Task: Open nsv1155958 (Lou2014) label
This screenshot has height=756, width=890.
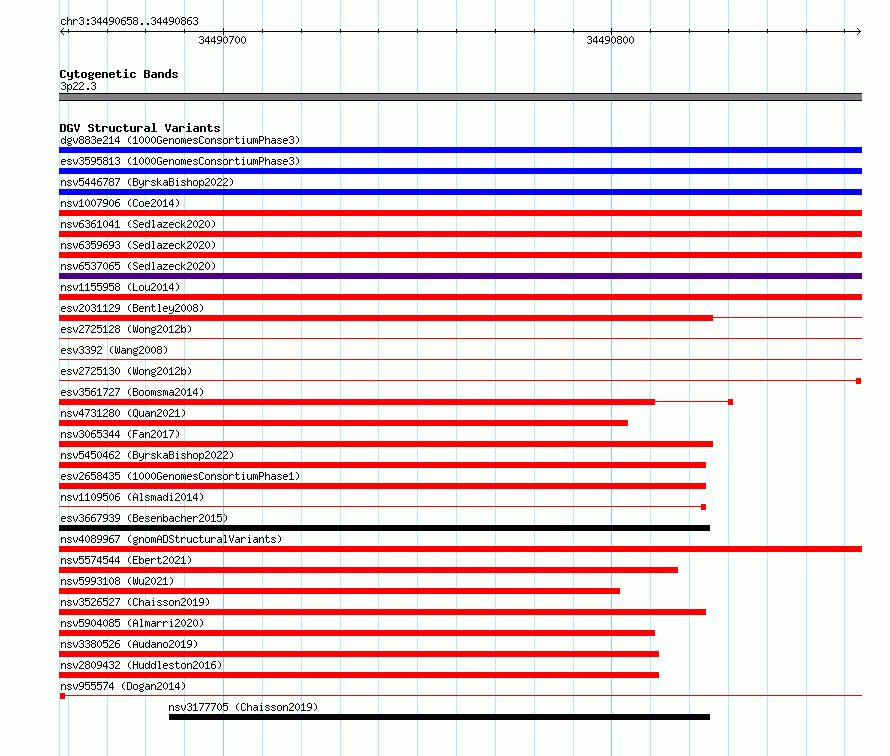Action: click(x=120, y=287)
